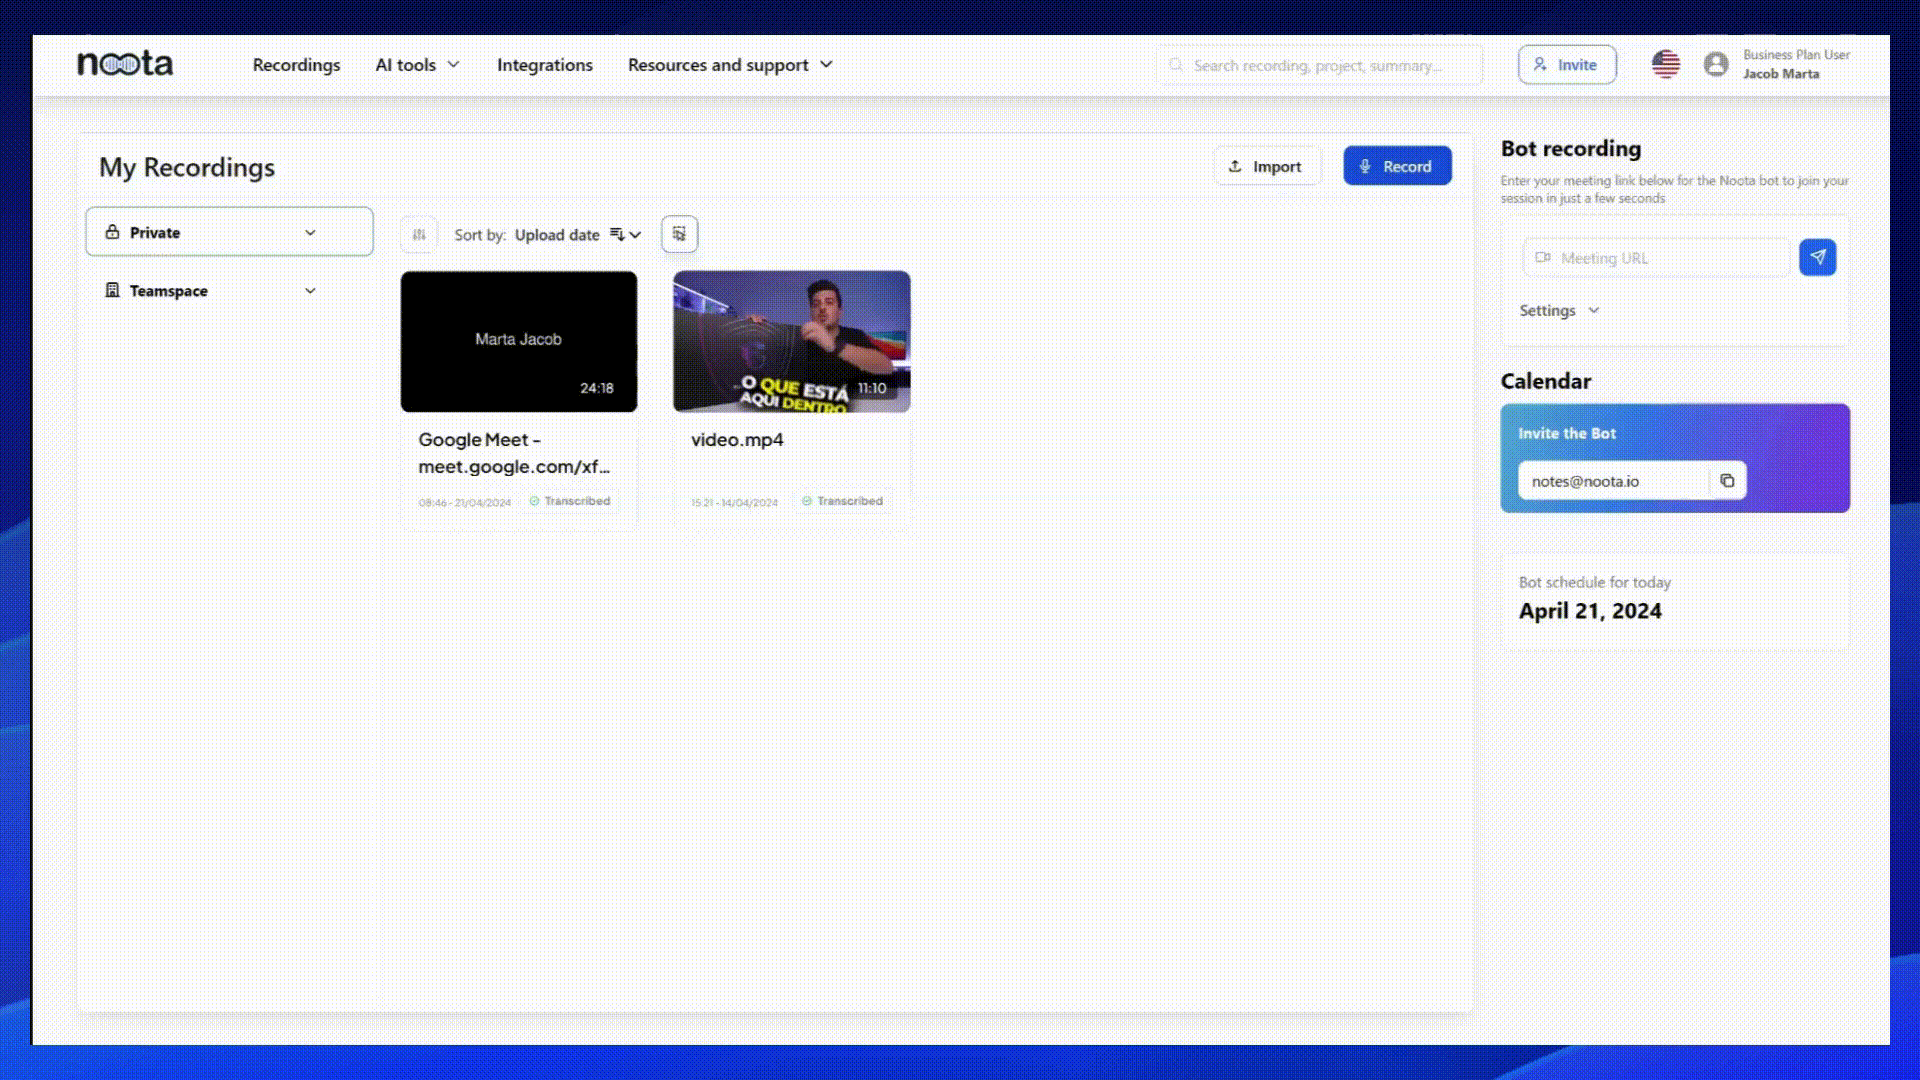Click the send meeting URL button
This screenshot has height=1080, width=1920.
1817,257
